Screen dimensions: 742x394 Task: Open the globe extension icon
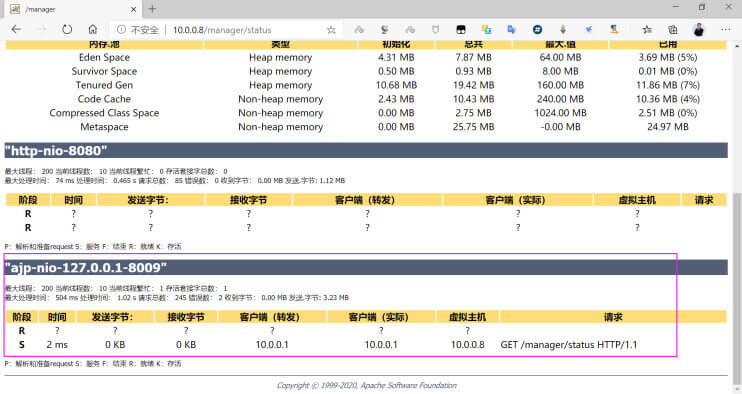point(384,30)
